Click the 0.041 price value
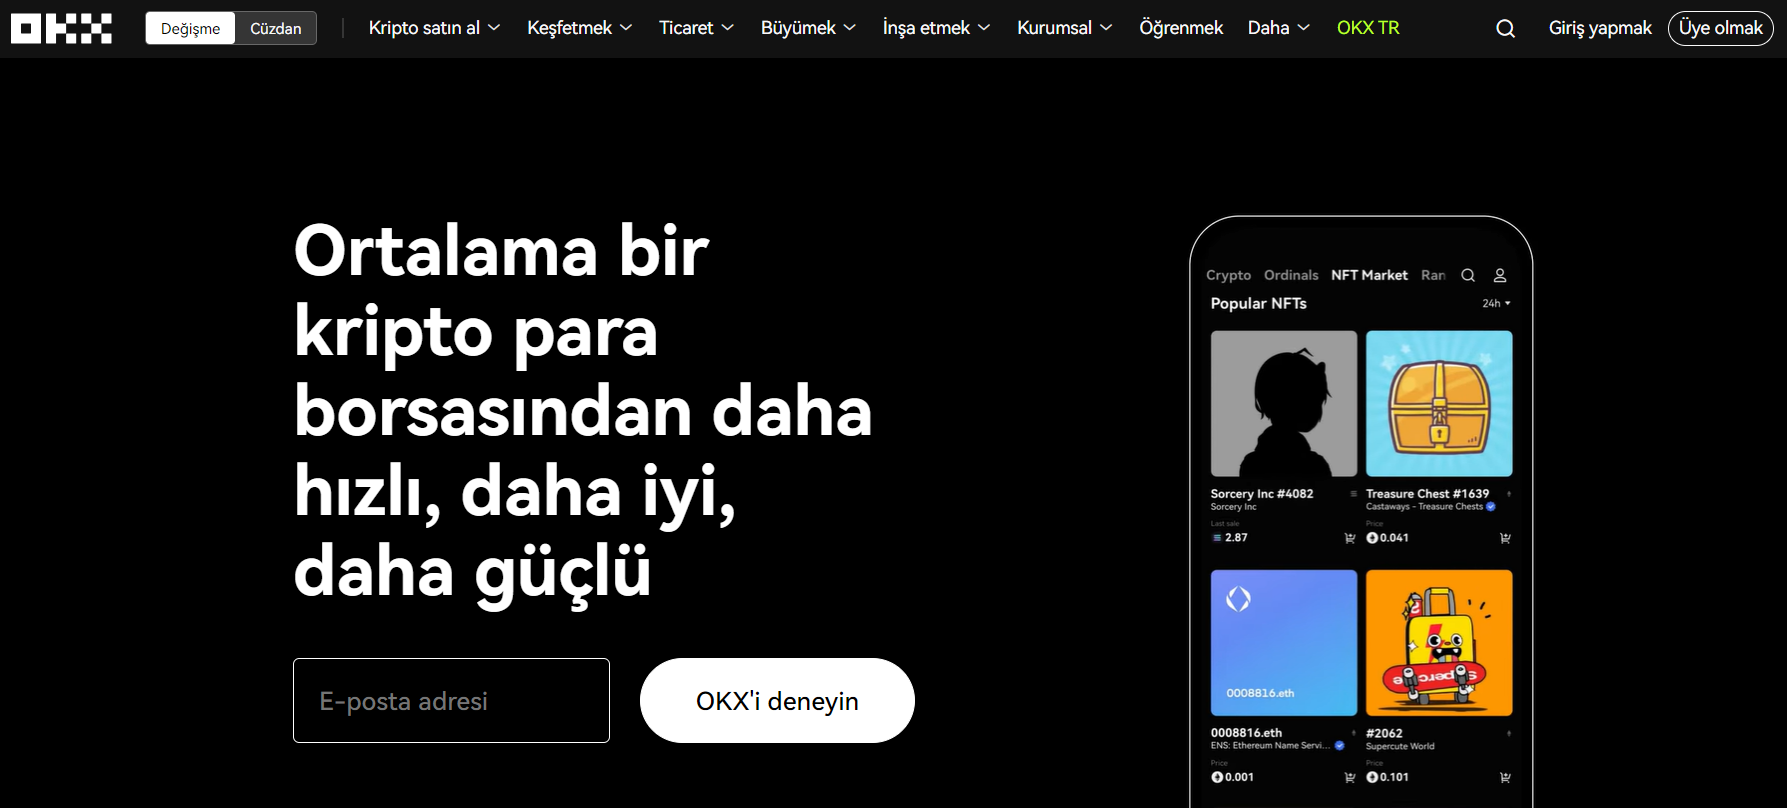This screenshot has width=1787, height=808. point(1394,538)
